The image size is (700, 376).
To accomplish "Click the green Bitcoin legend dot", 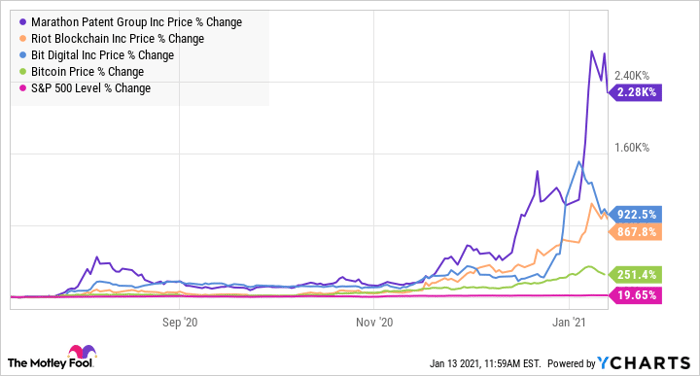I will click(x=23, y=71).
